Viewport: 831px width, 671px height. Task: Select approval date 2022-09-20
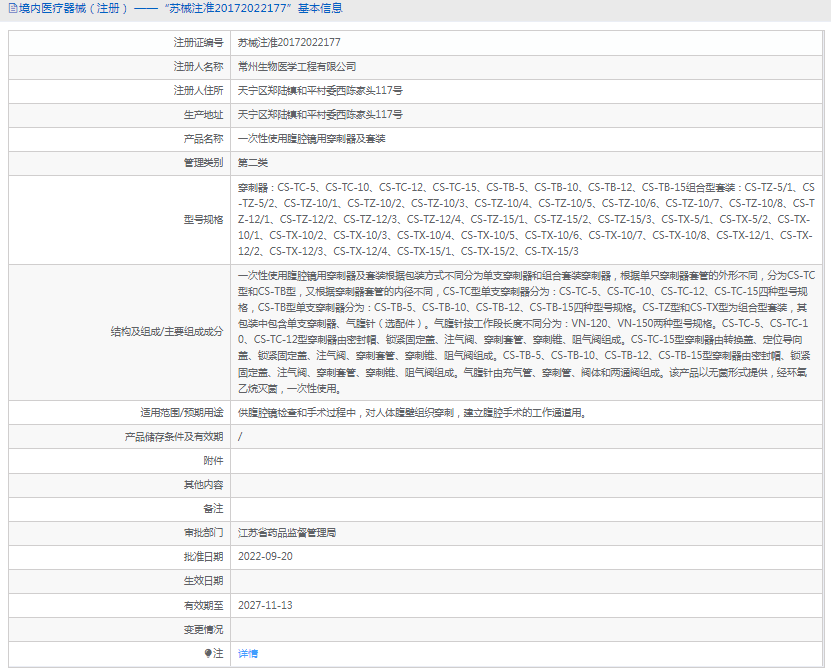tap(265, 557)
